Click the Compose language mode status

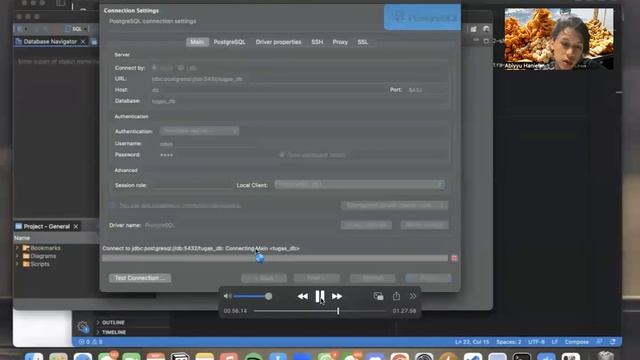(x=576, y=342)
